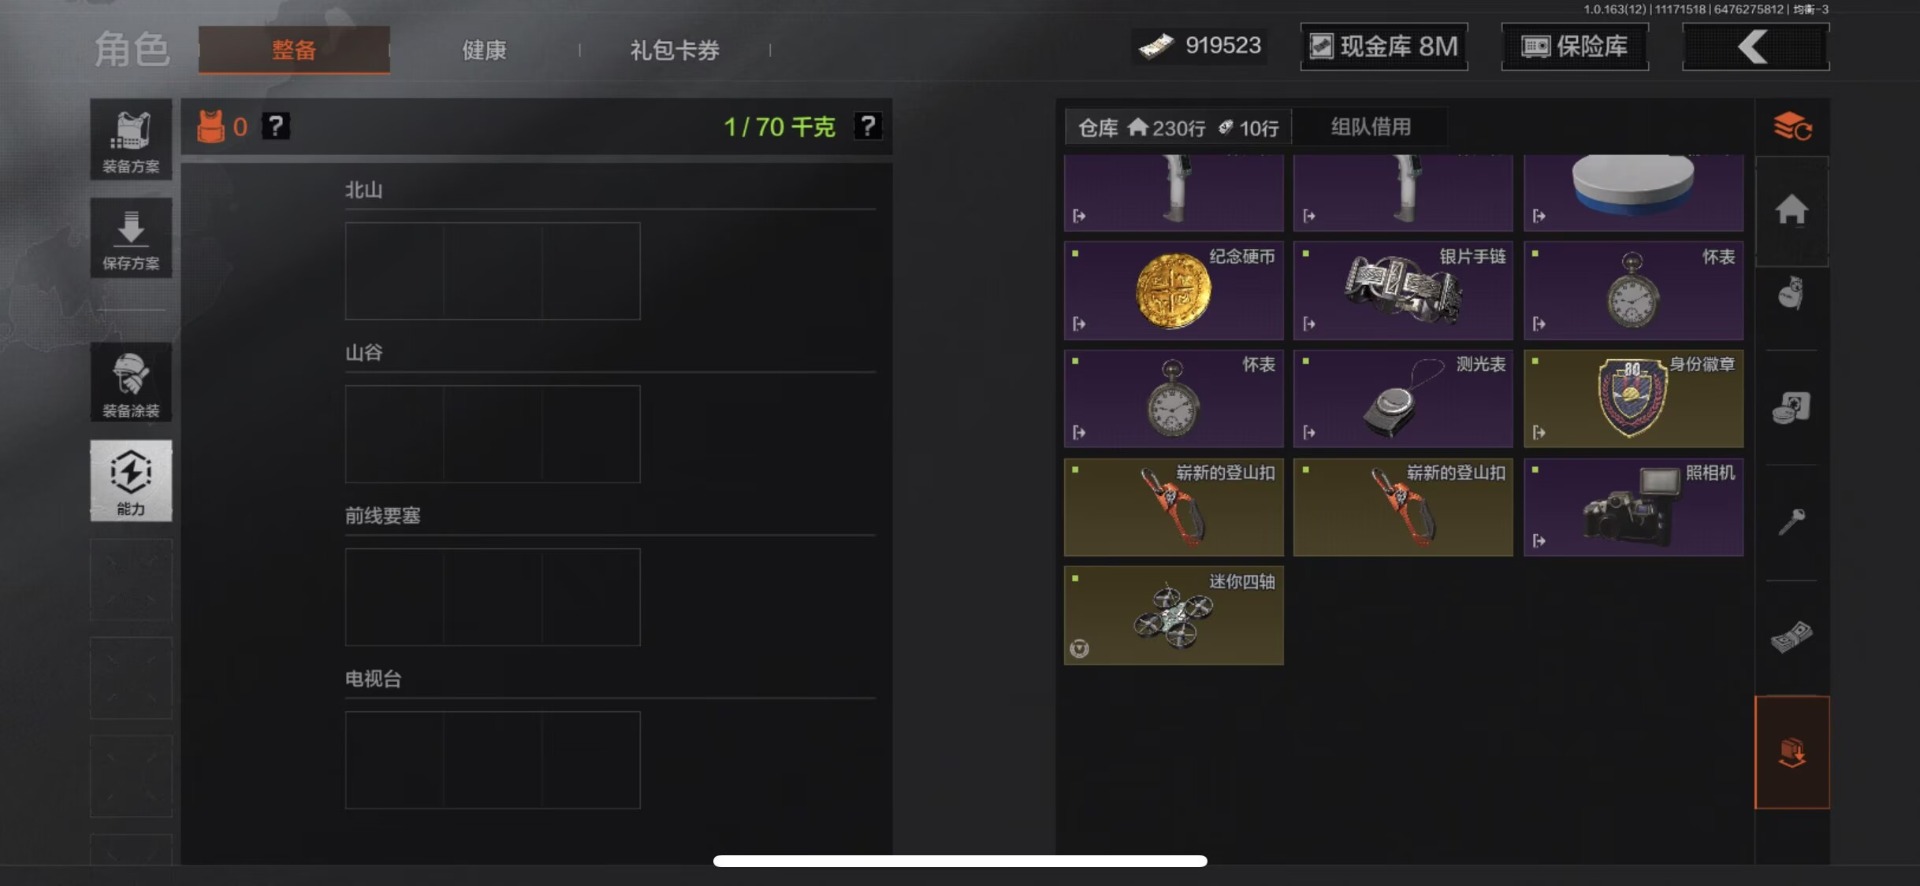Viewport: 1920px width, 886px height.
Task: Select the key category filter icon
Action: tap(1791, 521)
